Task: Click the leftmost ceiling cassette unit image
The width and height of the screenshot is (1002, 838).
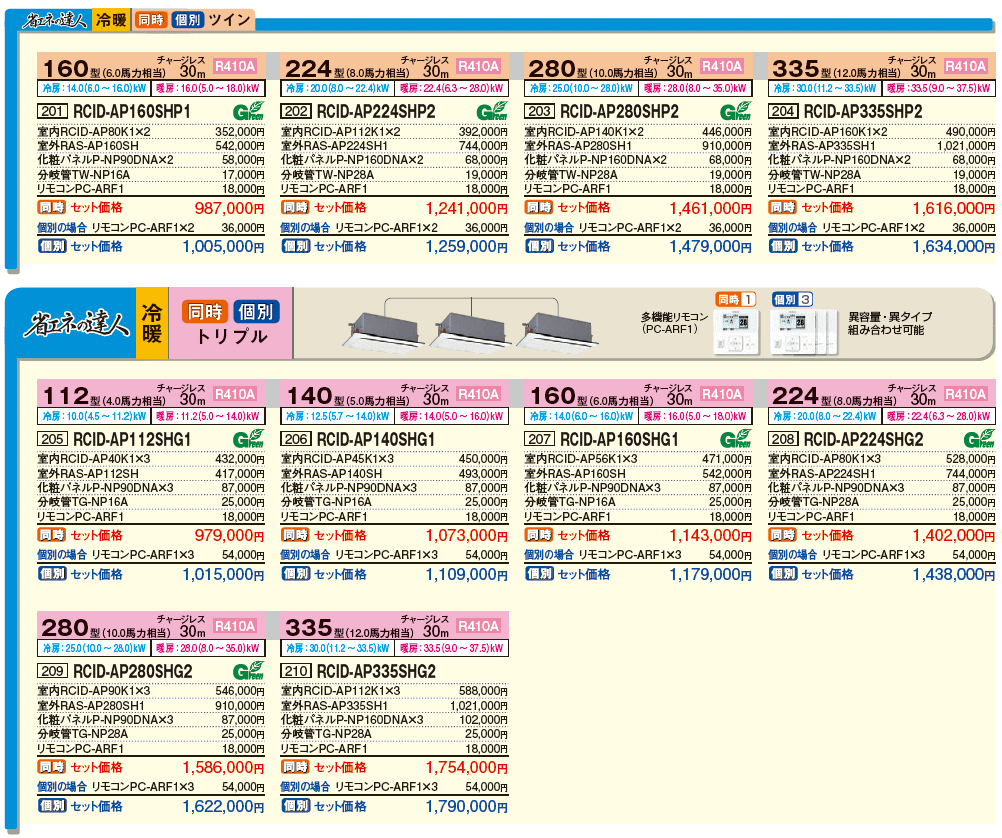Action: click(x=383, y=331)
